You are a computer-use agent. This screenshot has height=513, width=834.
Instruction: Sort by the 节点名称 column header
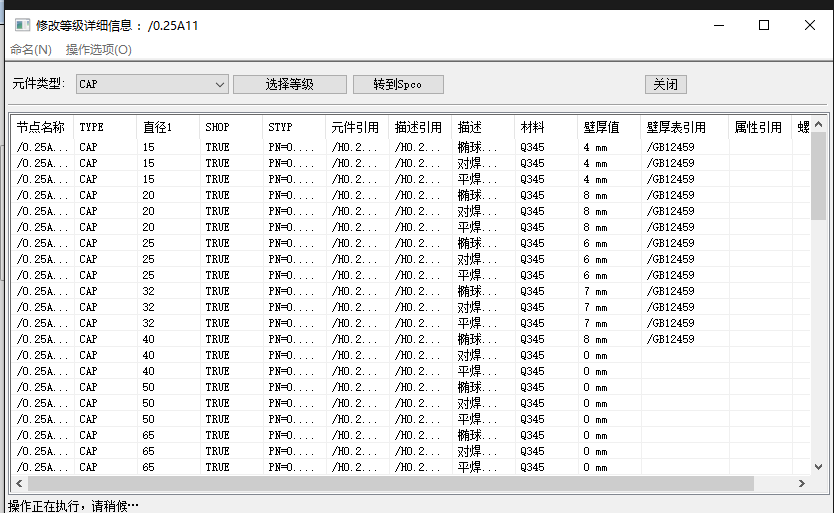[41, 127]
